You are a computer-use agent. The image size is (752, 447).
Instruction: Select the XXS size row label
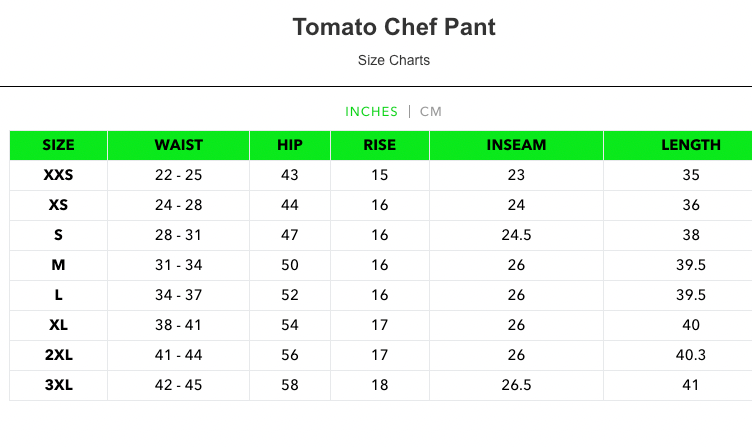(x=58, y=175)
